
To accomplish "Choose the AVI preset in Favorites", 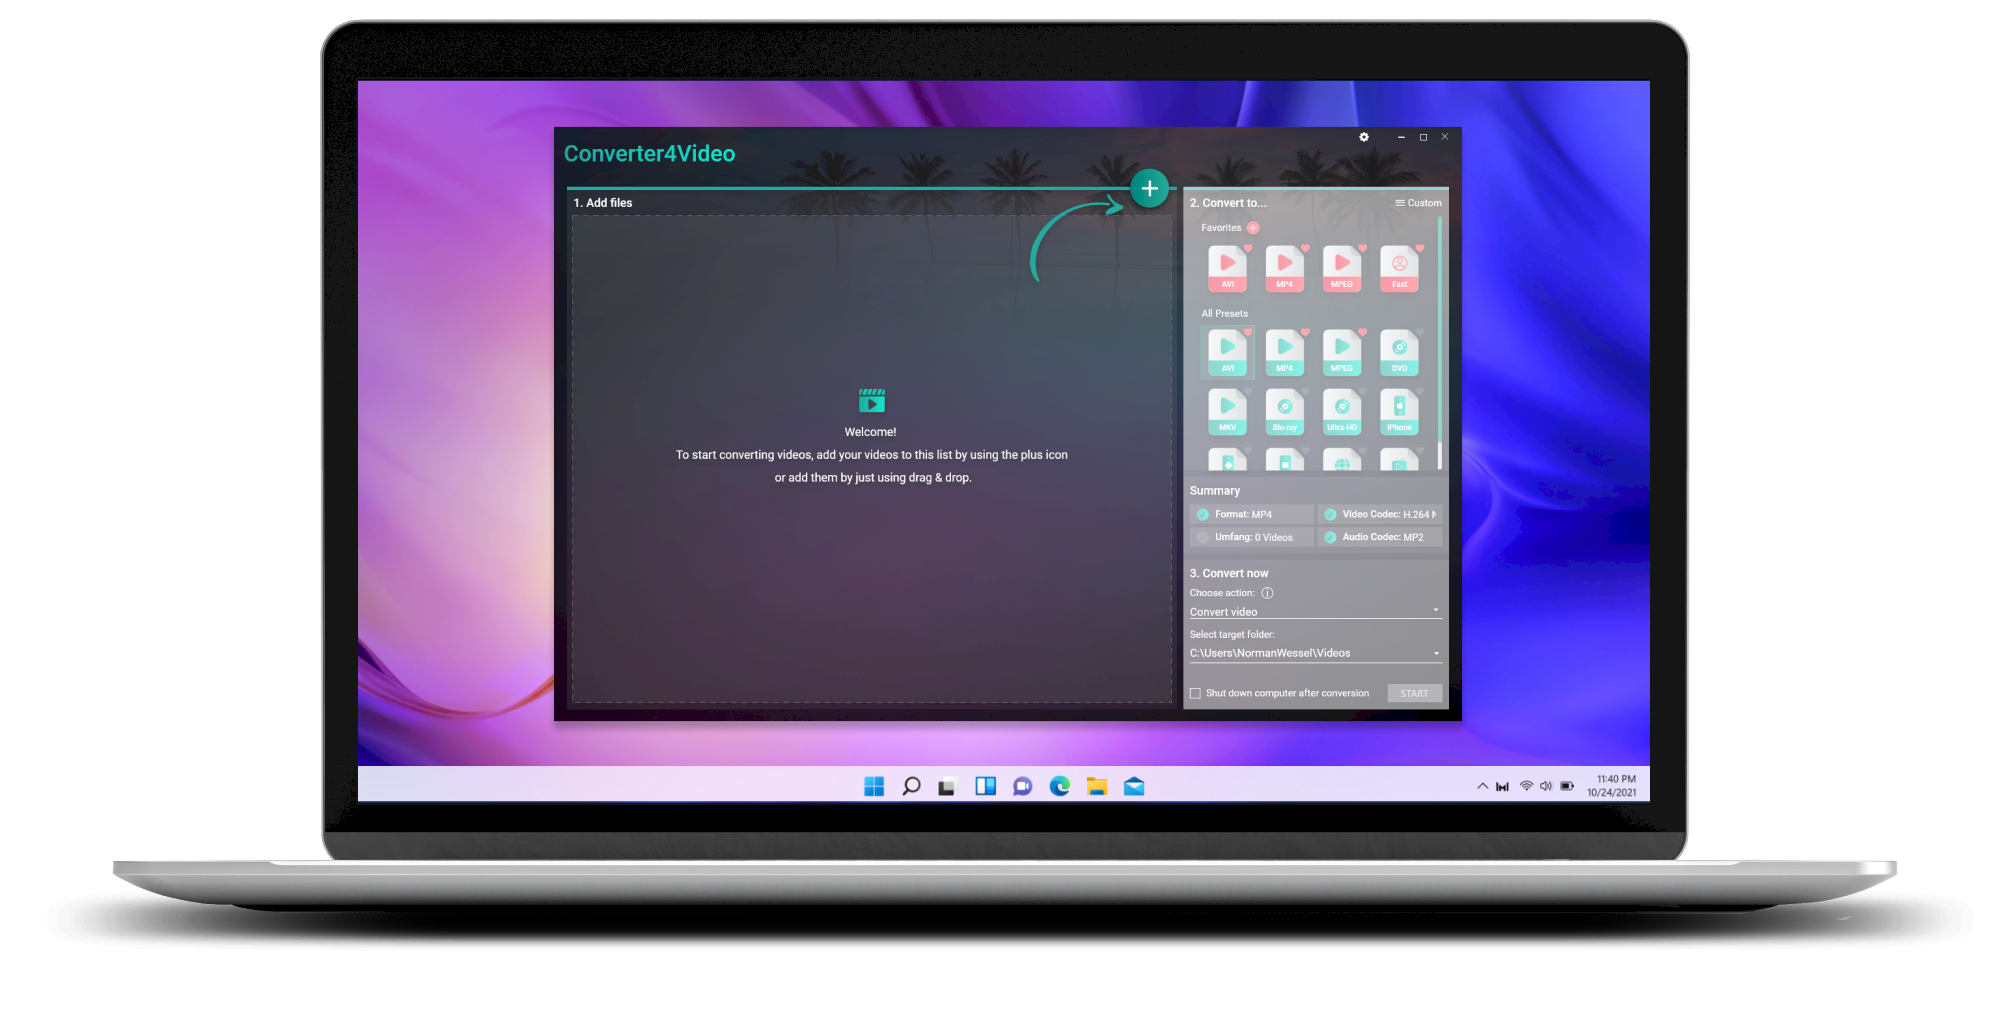I will 1227,268.
